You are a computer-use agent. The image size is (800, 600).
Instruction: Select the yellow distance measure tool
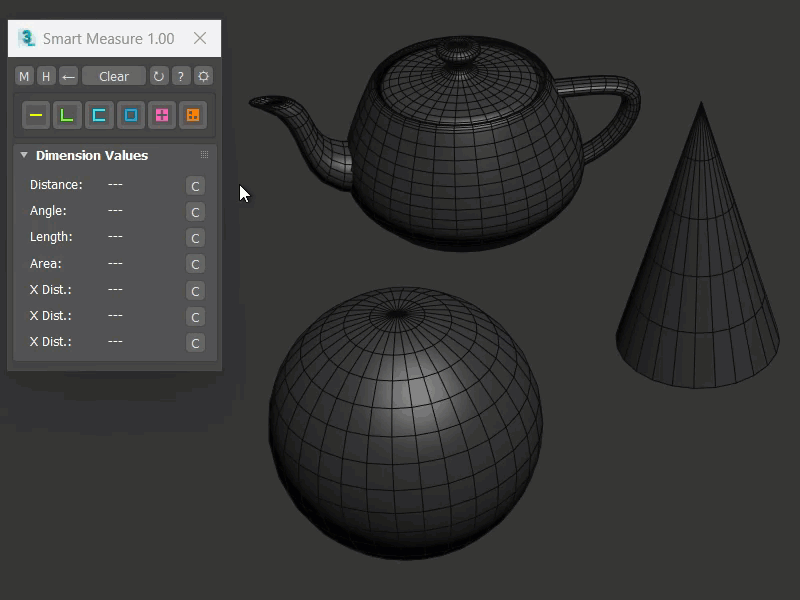(x=36, y=115)
